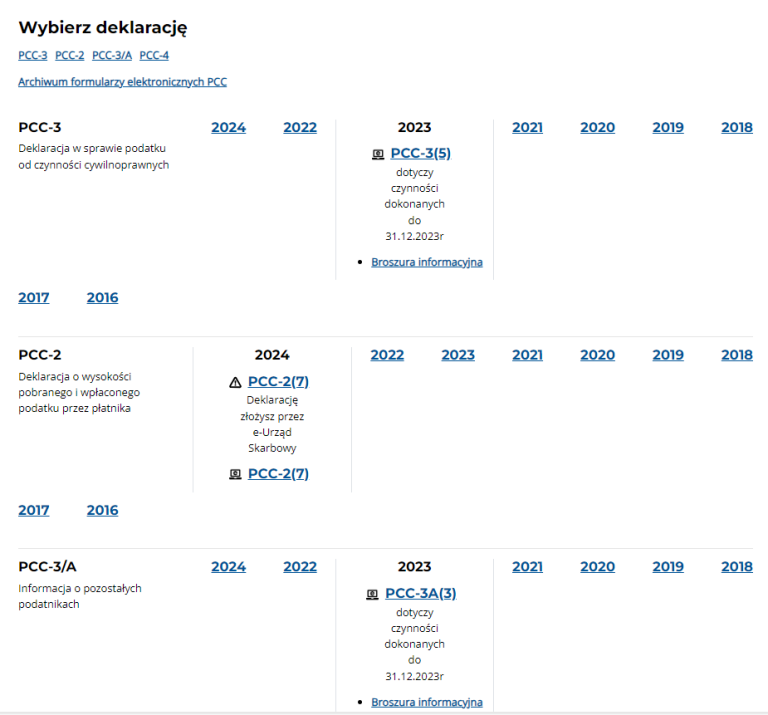The image size is (768, 715).
Task: Jump to the PCC-3/A anchor link at the top
Action: [x=112, y=56]
